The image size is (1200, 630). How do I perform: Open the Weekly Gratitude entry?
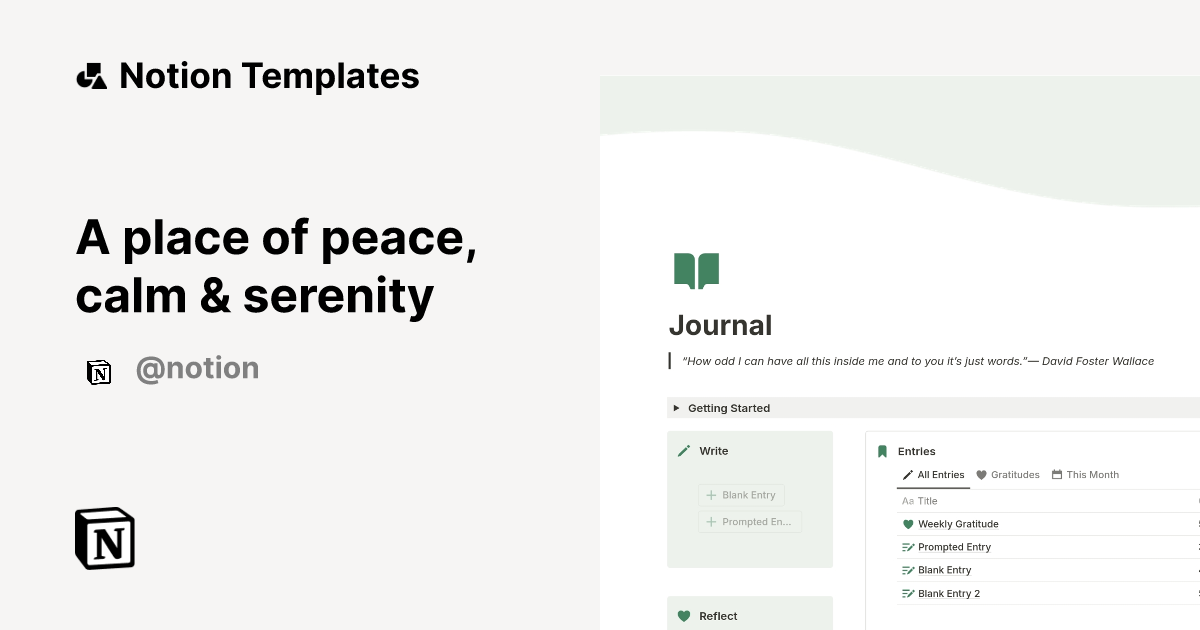pyautogui.click(x=957, y=523)
